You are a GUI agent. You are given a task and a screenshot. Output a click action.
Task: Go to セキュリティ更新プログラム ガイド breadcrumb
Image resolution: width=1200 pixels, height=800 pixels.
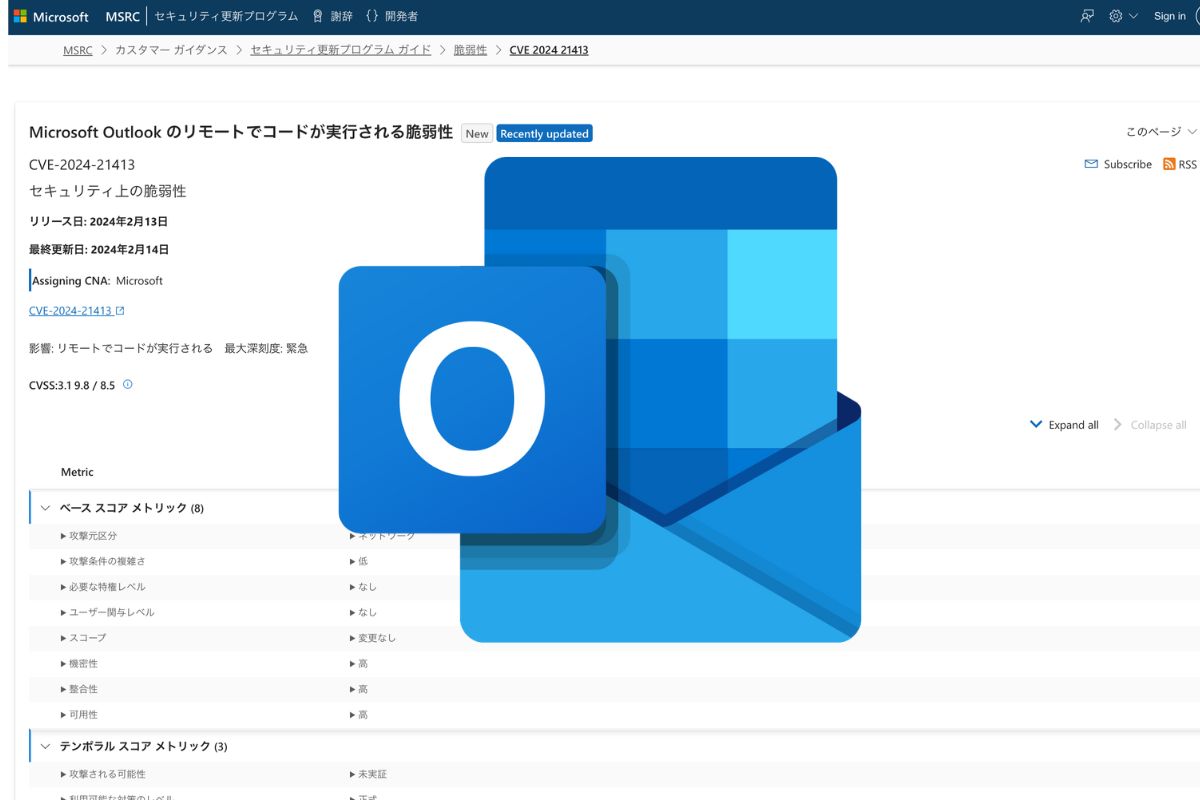coord(340,50)
